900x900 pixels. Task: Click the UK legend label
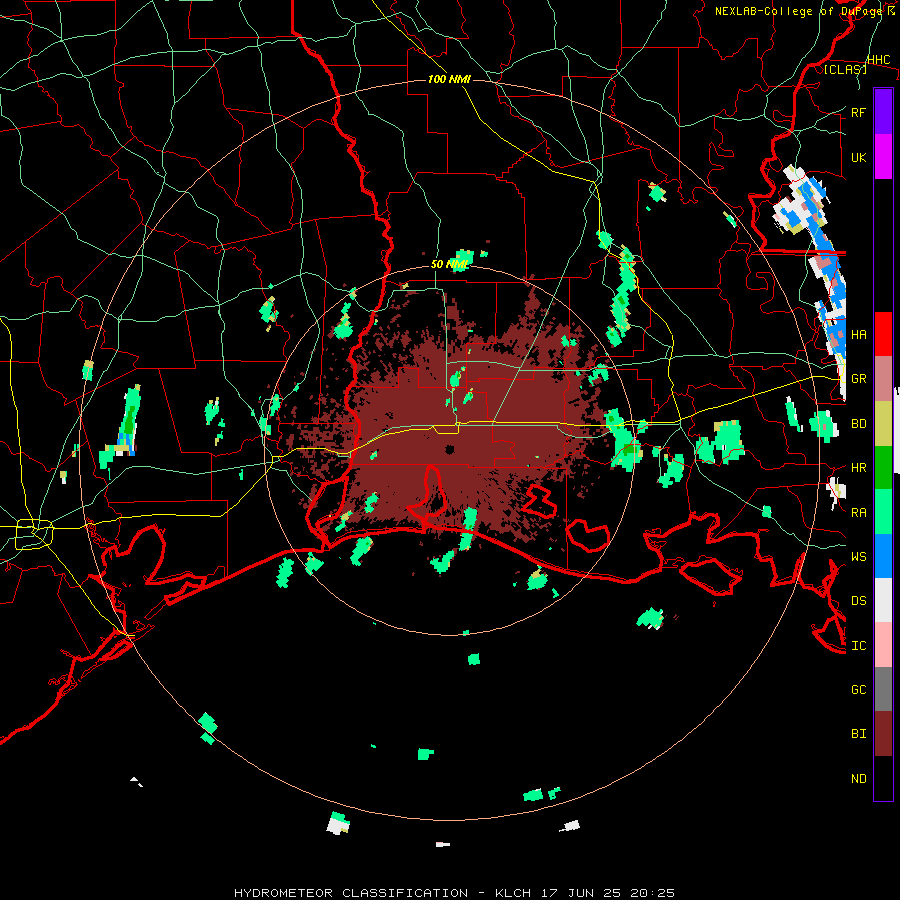pyautogui.click(x=859, y=157)
